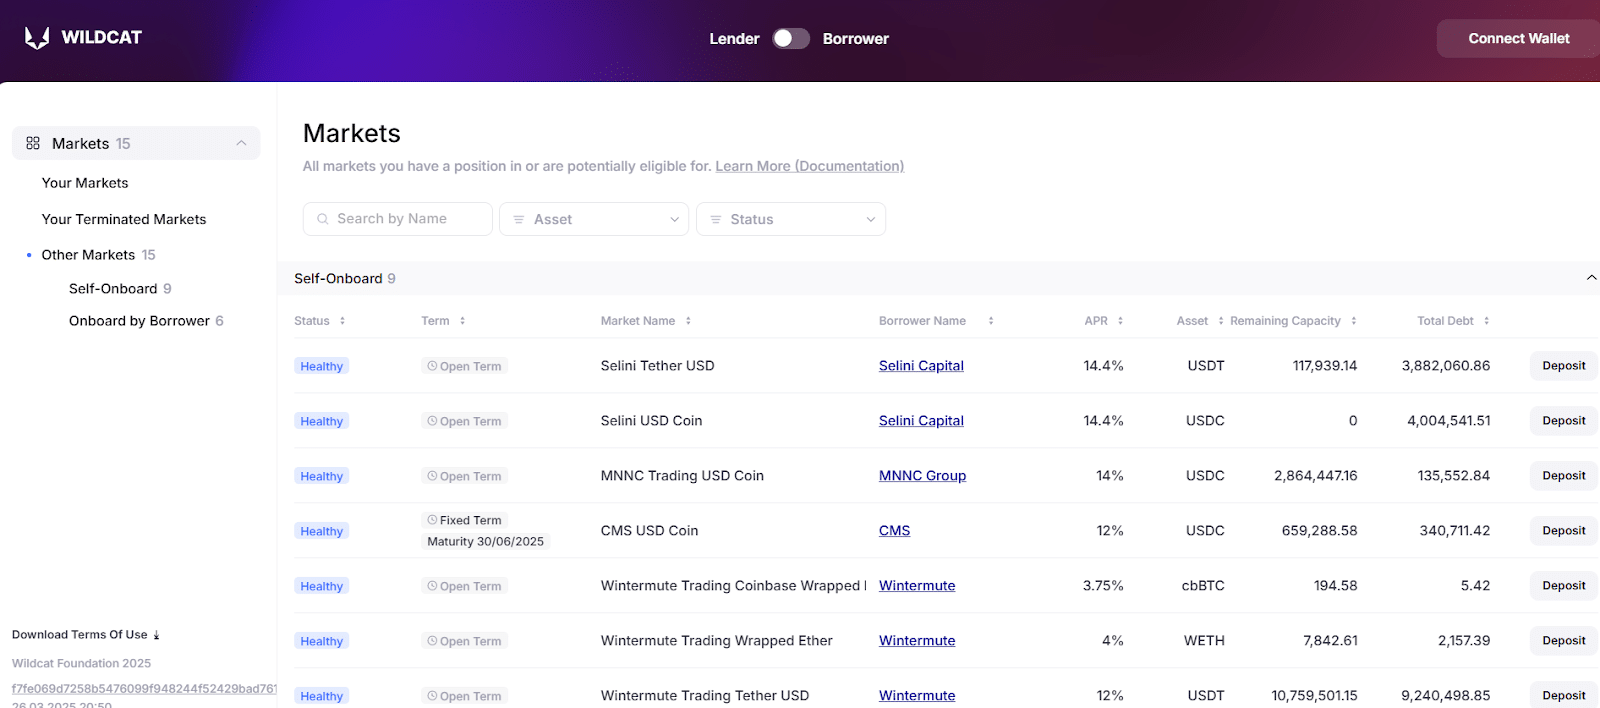
Task: Select Other Markets in the sidebar
Action: point(88,255)
